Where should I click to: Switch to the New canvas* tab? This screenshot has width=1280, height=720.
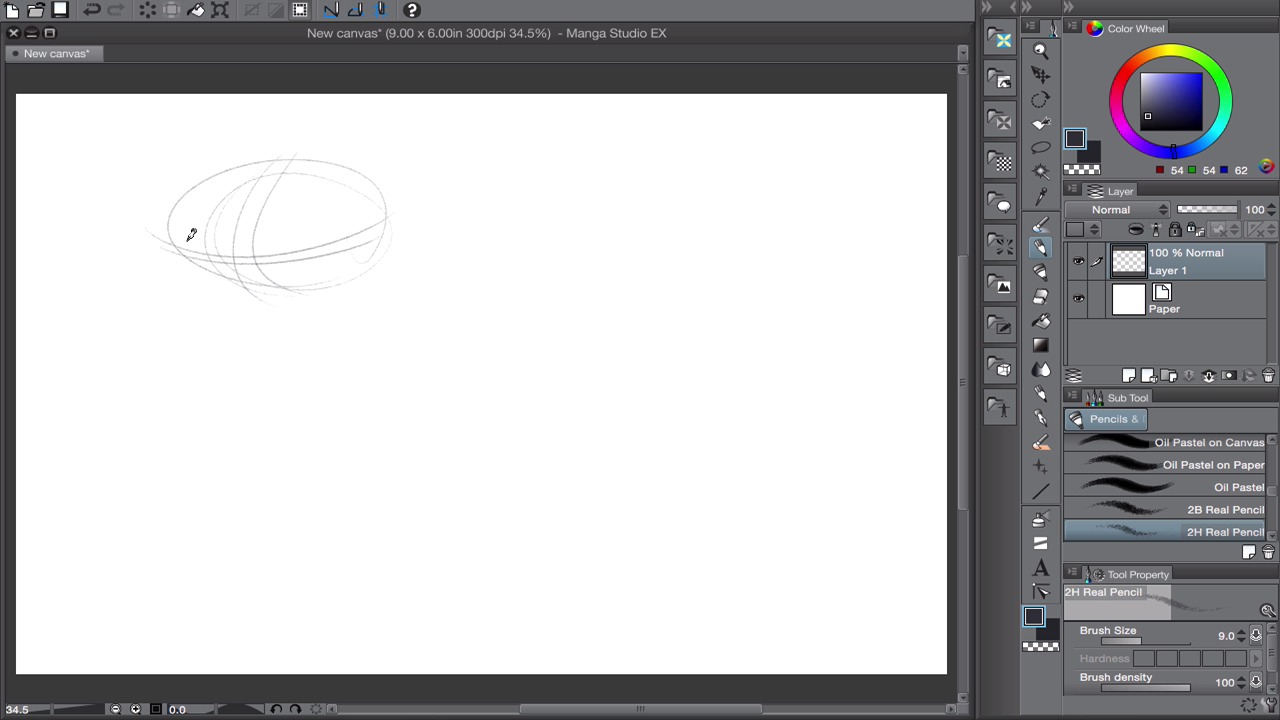[56, 54]
